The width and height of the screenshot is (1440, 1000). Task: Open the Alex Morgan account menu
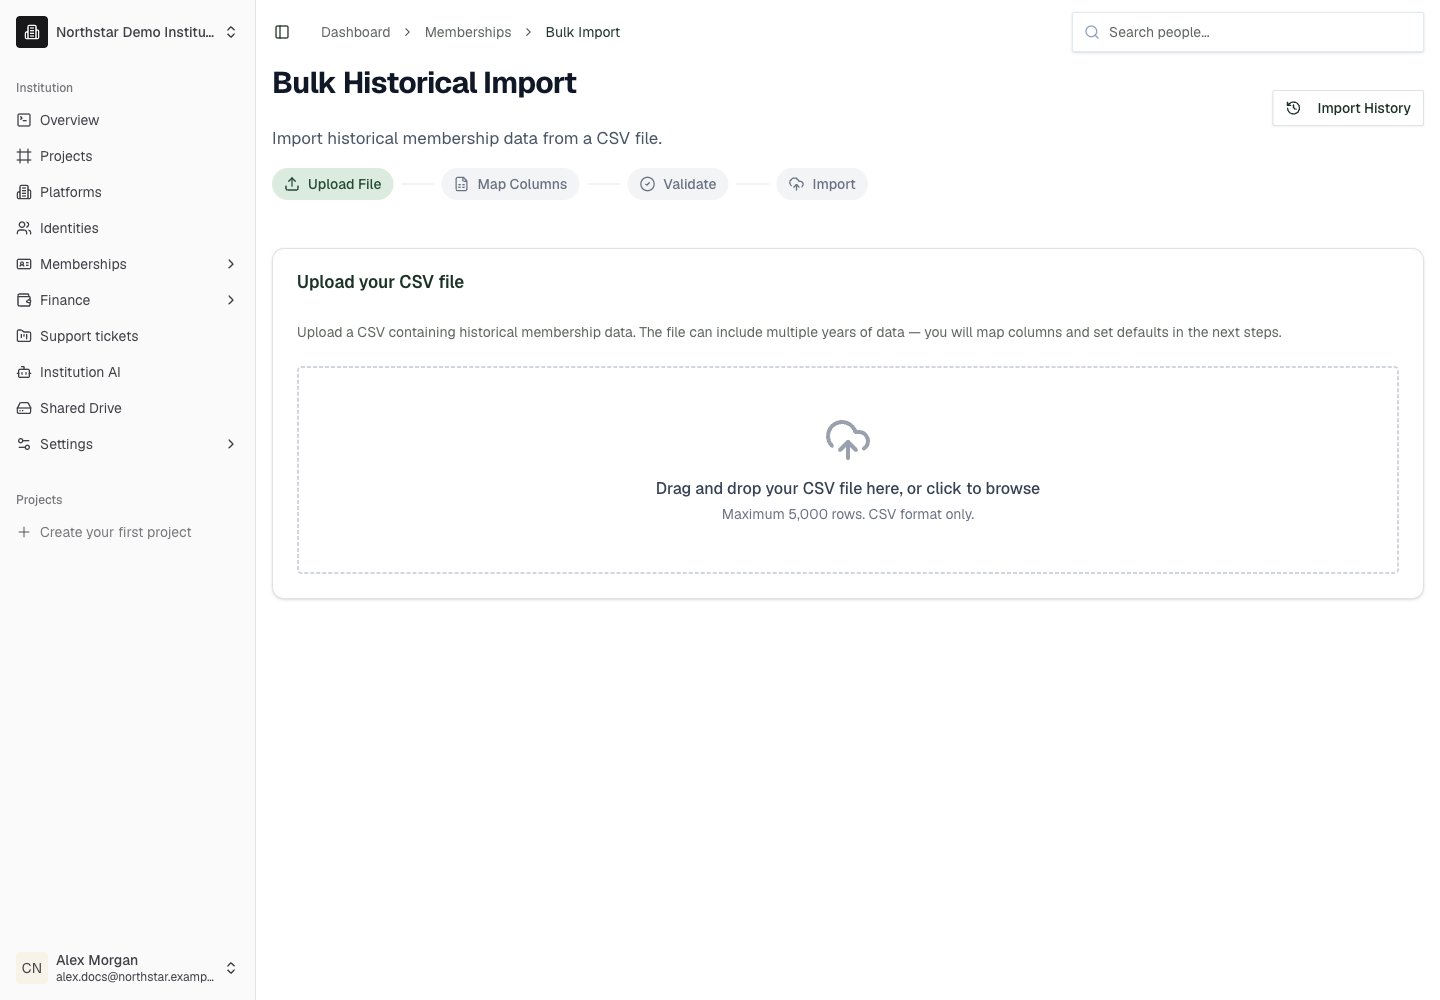[x=127, y=968]
